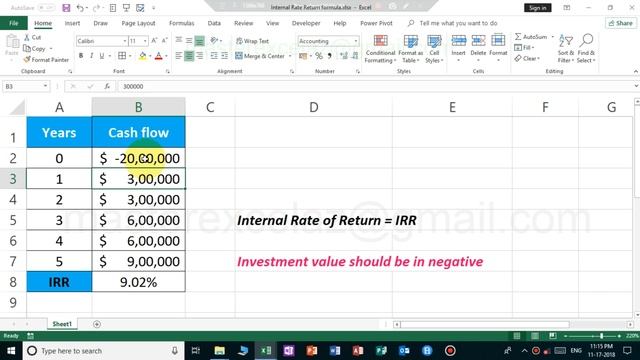Open the File tab
This screenshot has width=640, height=360.
coord(14,23)
